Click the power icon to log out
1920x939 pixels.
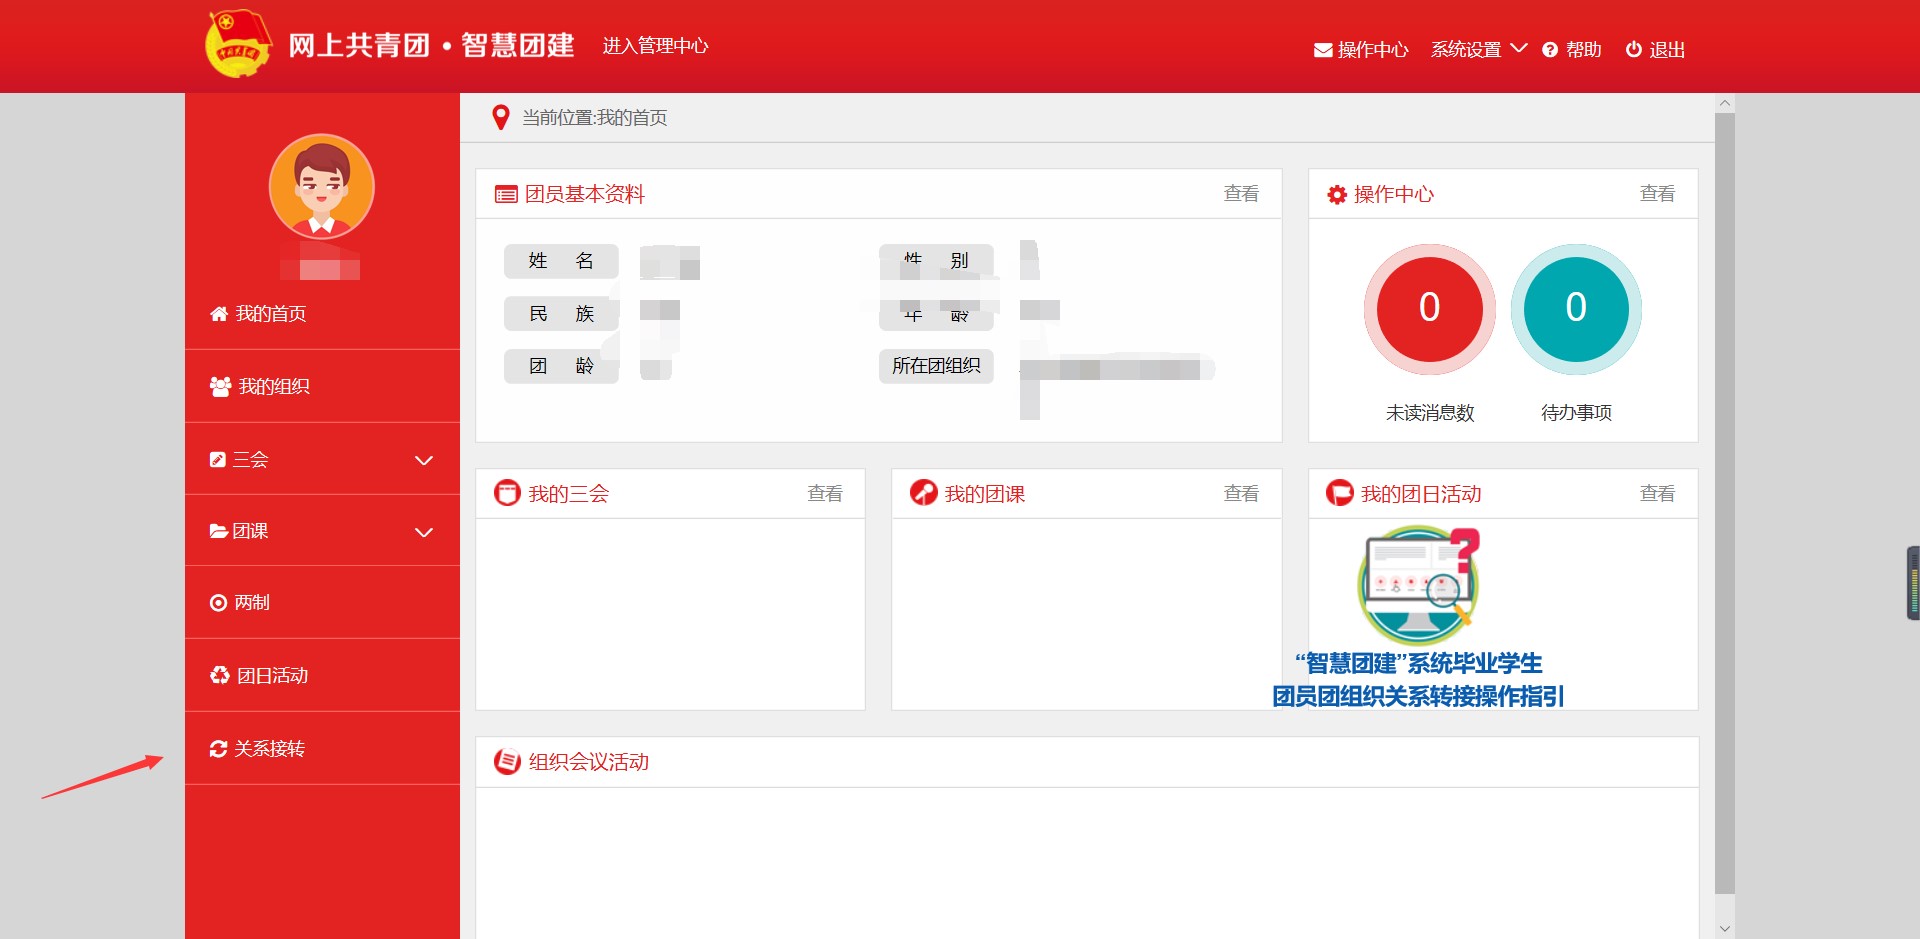tap(1633, 49)
